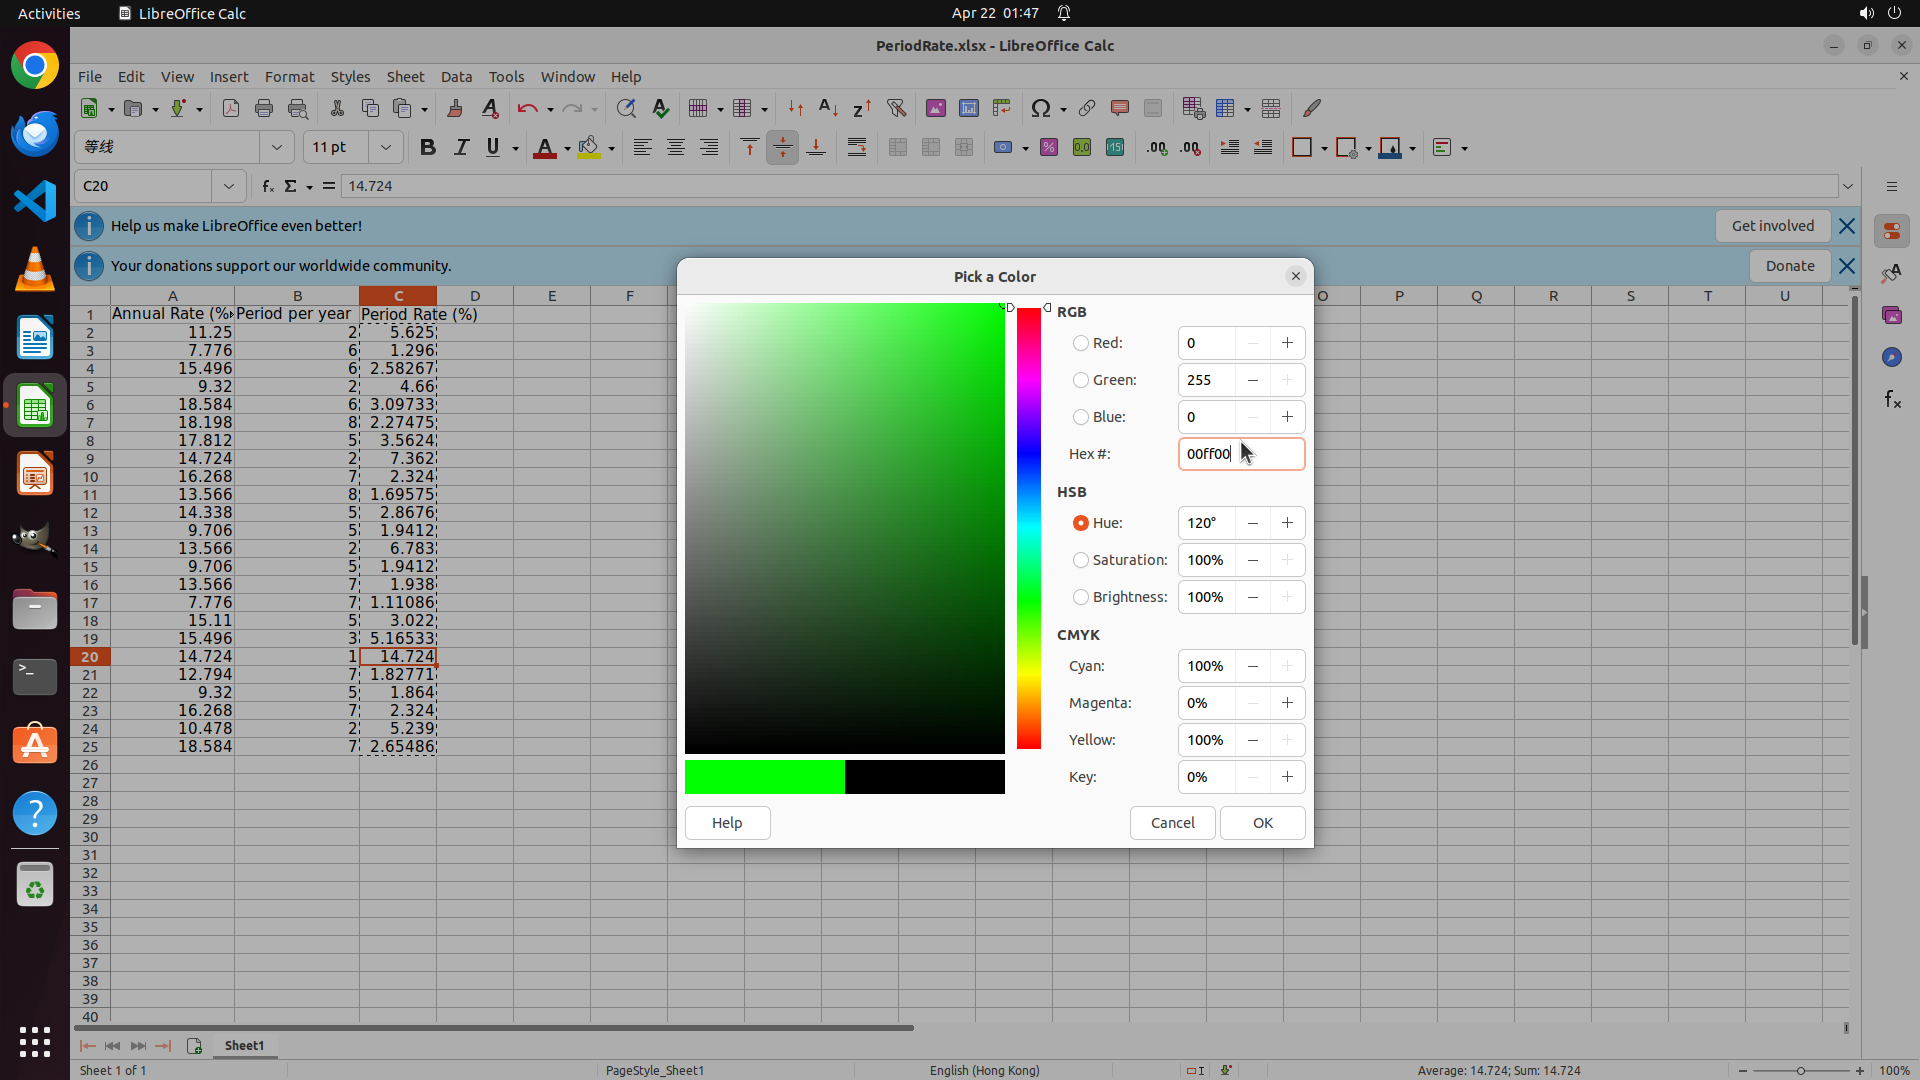Confirm color with the OK button

(1262, 823)
